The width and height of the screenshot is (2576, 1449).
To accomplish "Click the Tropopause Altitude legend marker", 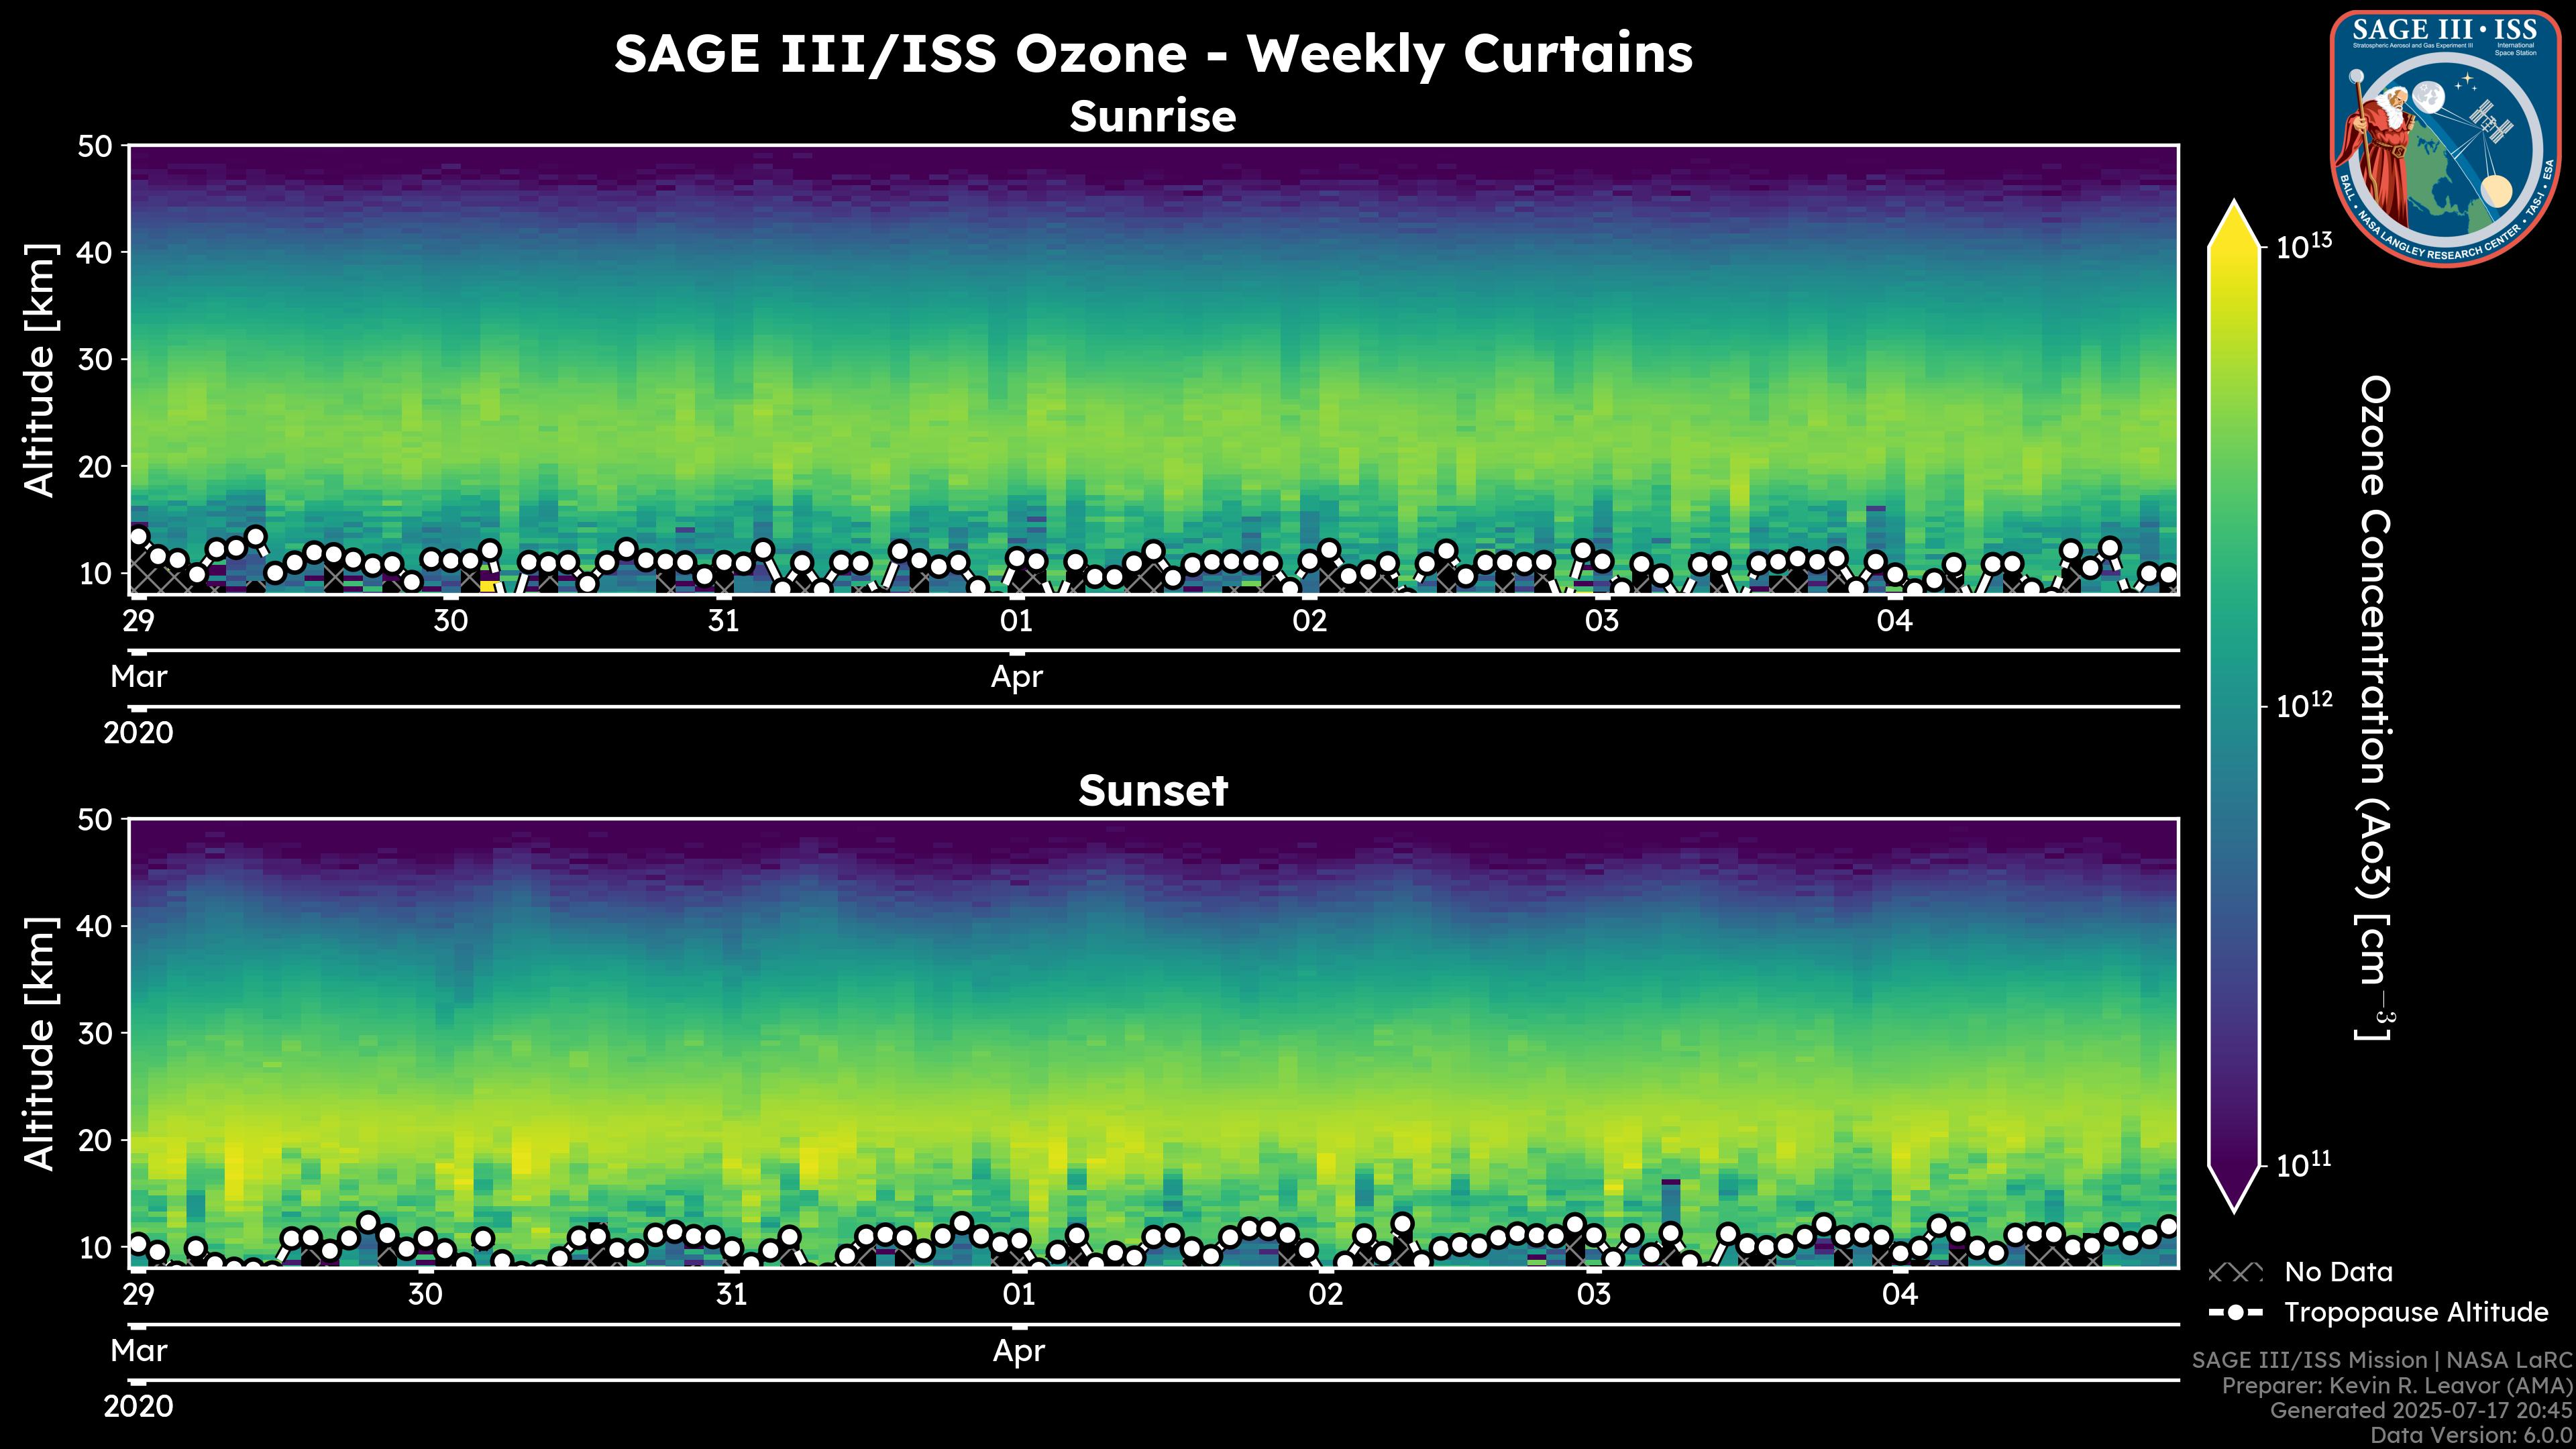I will [x=2235, y=1313].
